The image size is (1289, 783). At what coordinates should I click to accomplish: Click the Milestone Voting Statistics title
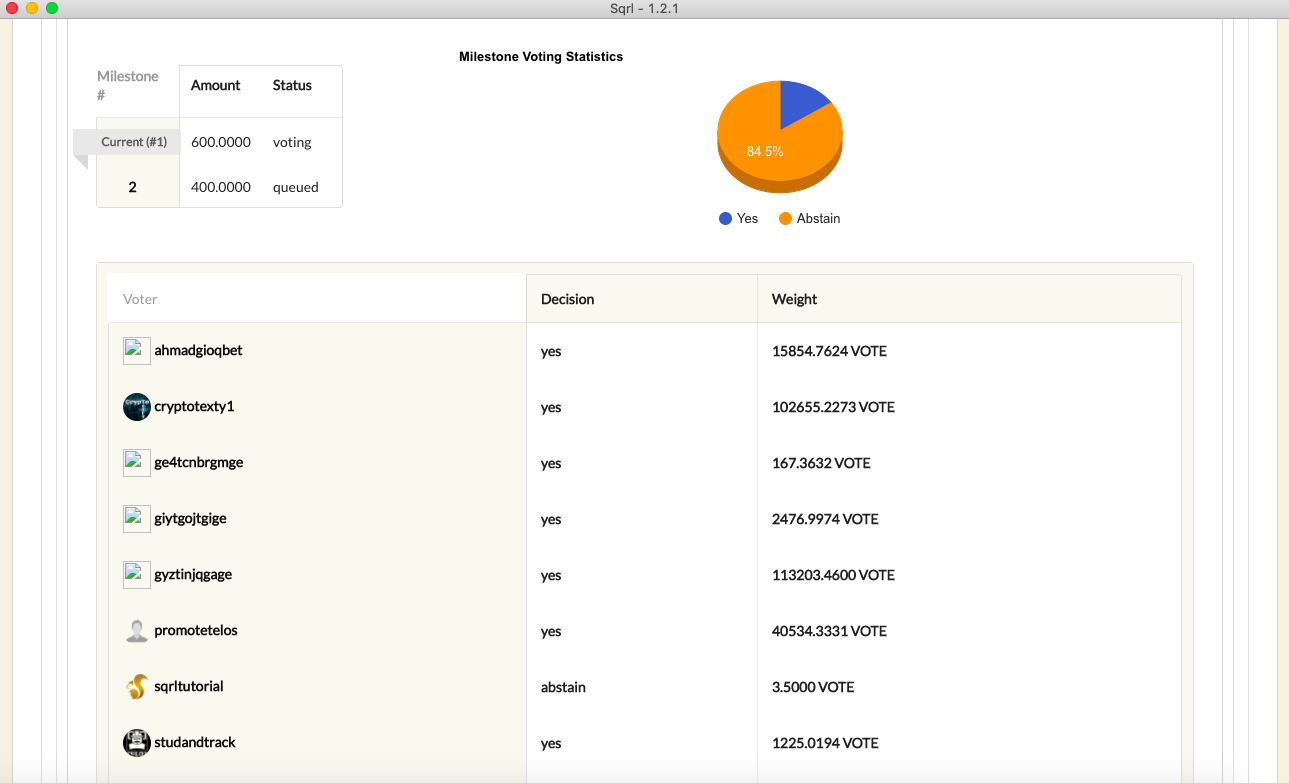[x=541, y=57]
